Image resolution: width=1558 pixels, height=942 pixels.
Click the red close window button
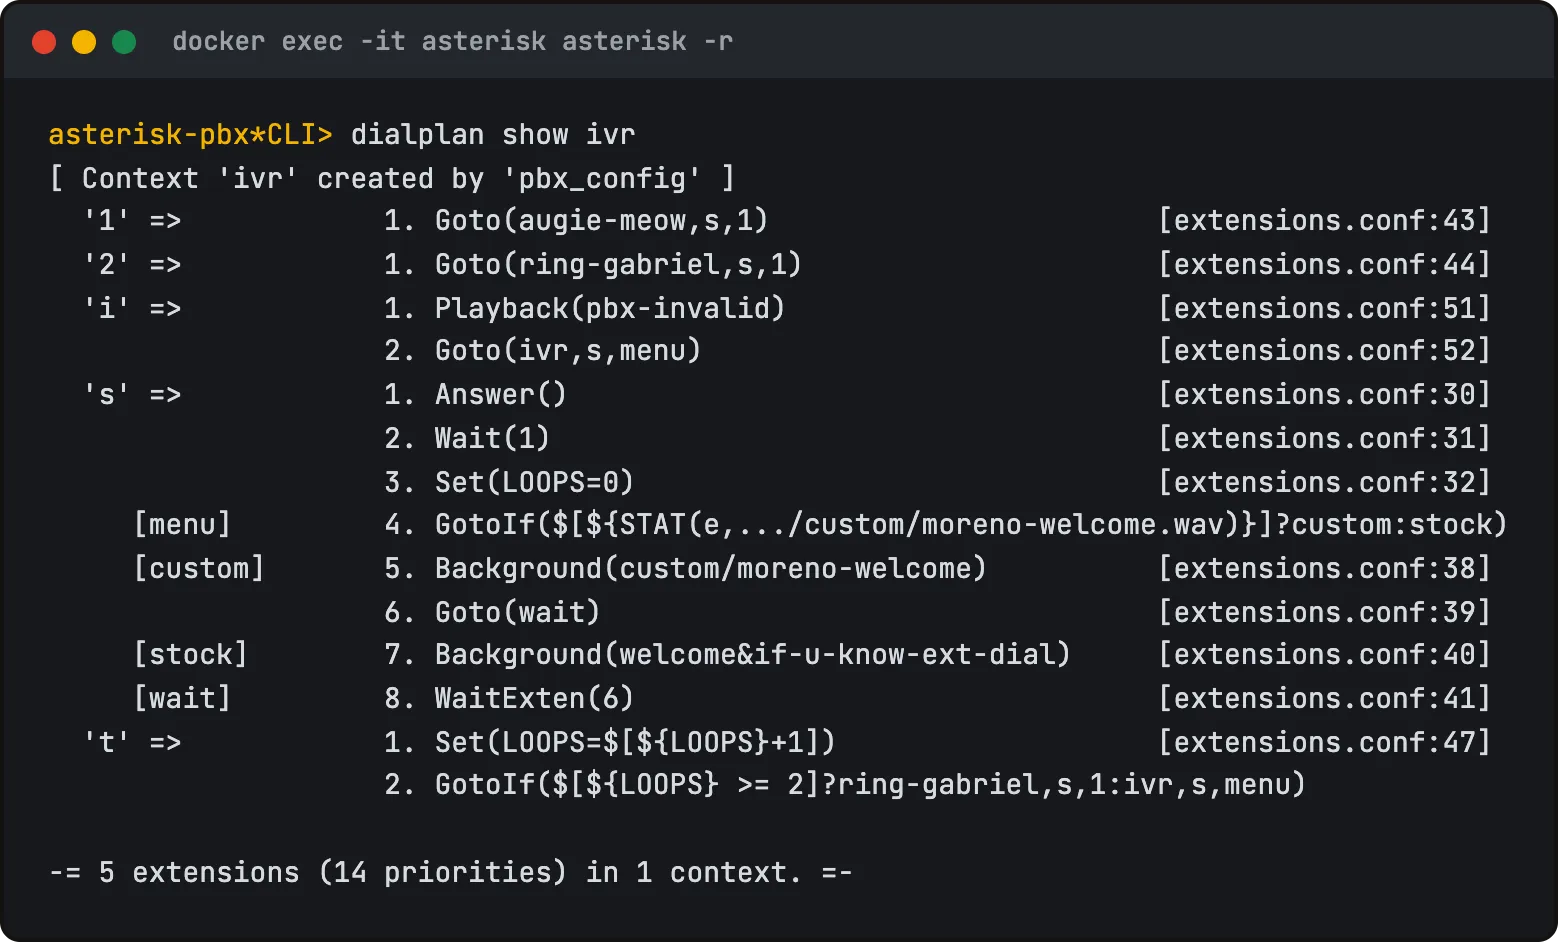pos(44,42)
